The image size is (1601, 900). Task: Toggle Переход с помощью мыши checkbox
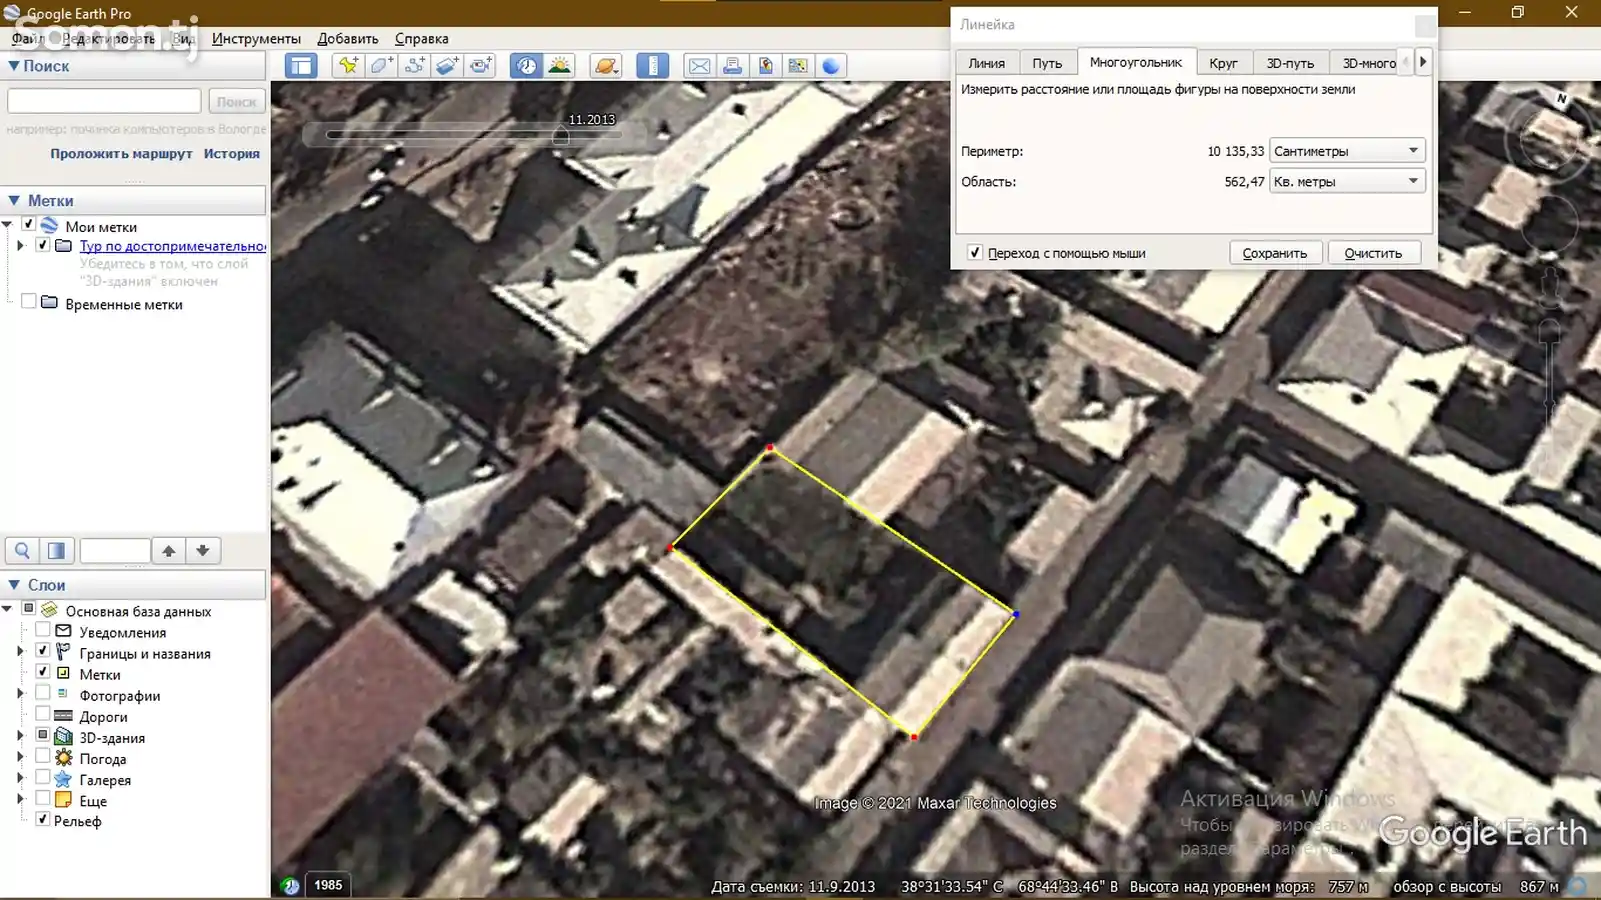(x=974, y=252)
